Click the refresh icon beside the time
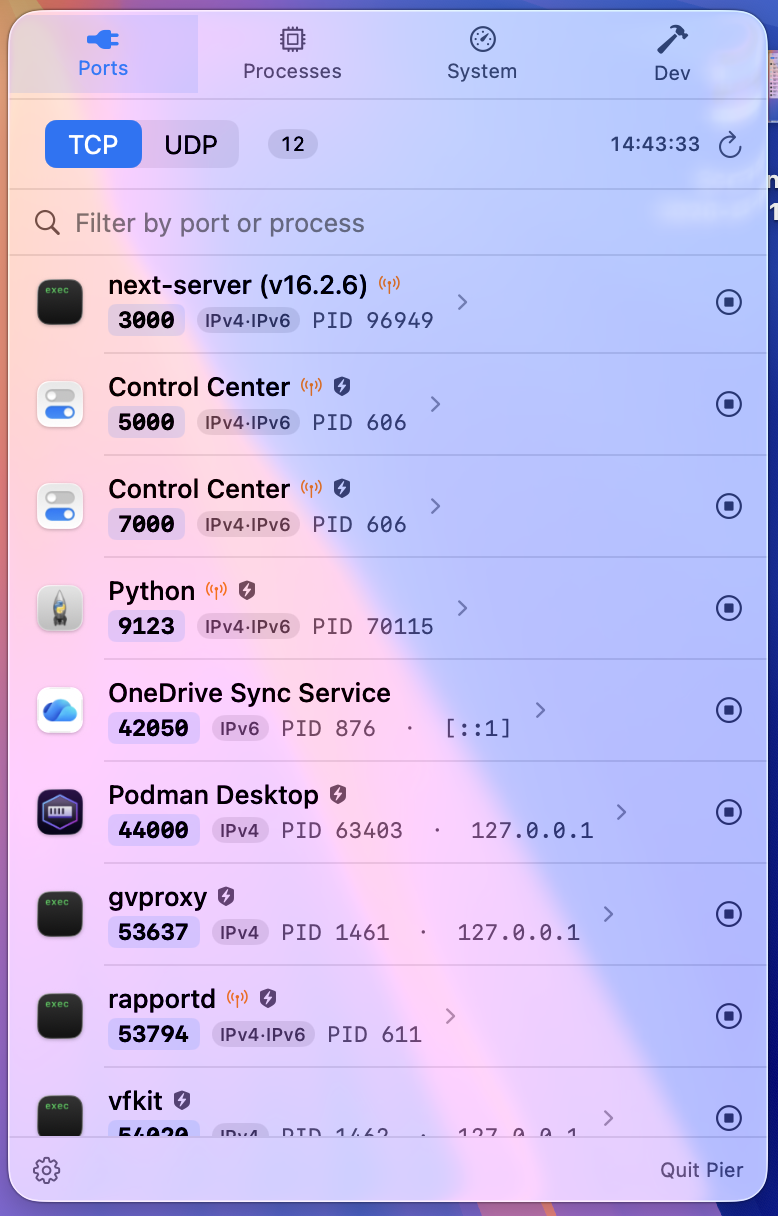The image size is (778, 1216). tap(730, 145)
